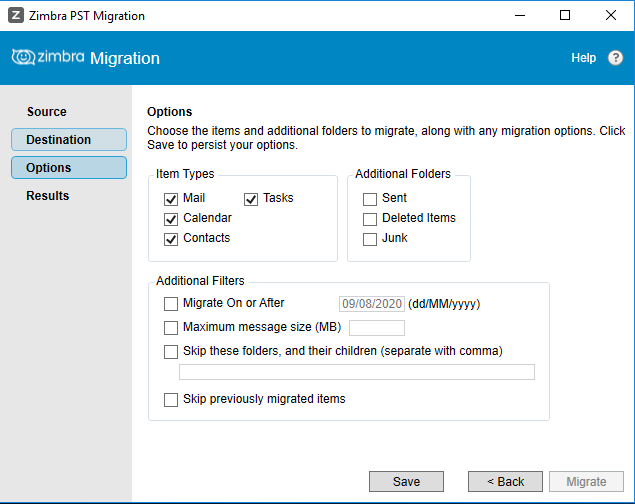Check Skip previously migrated items
Image resolution: width=635 pixels, height=504 pixels.
171,400
